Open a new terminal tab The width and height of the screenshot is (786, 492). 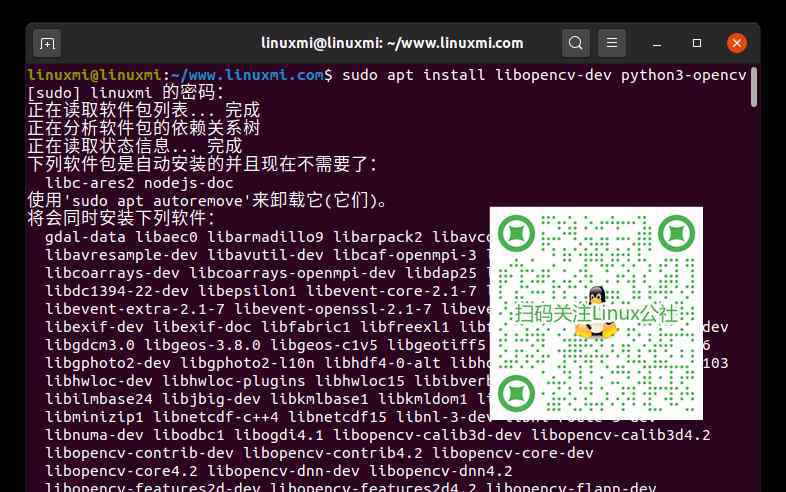[47, 43]
